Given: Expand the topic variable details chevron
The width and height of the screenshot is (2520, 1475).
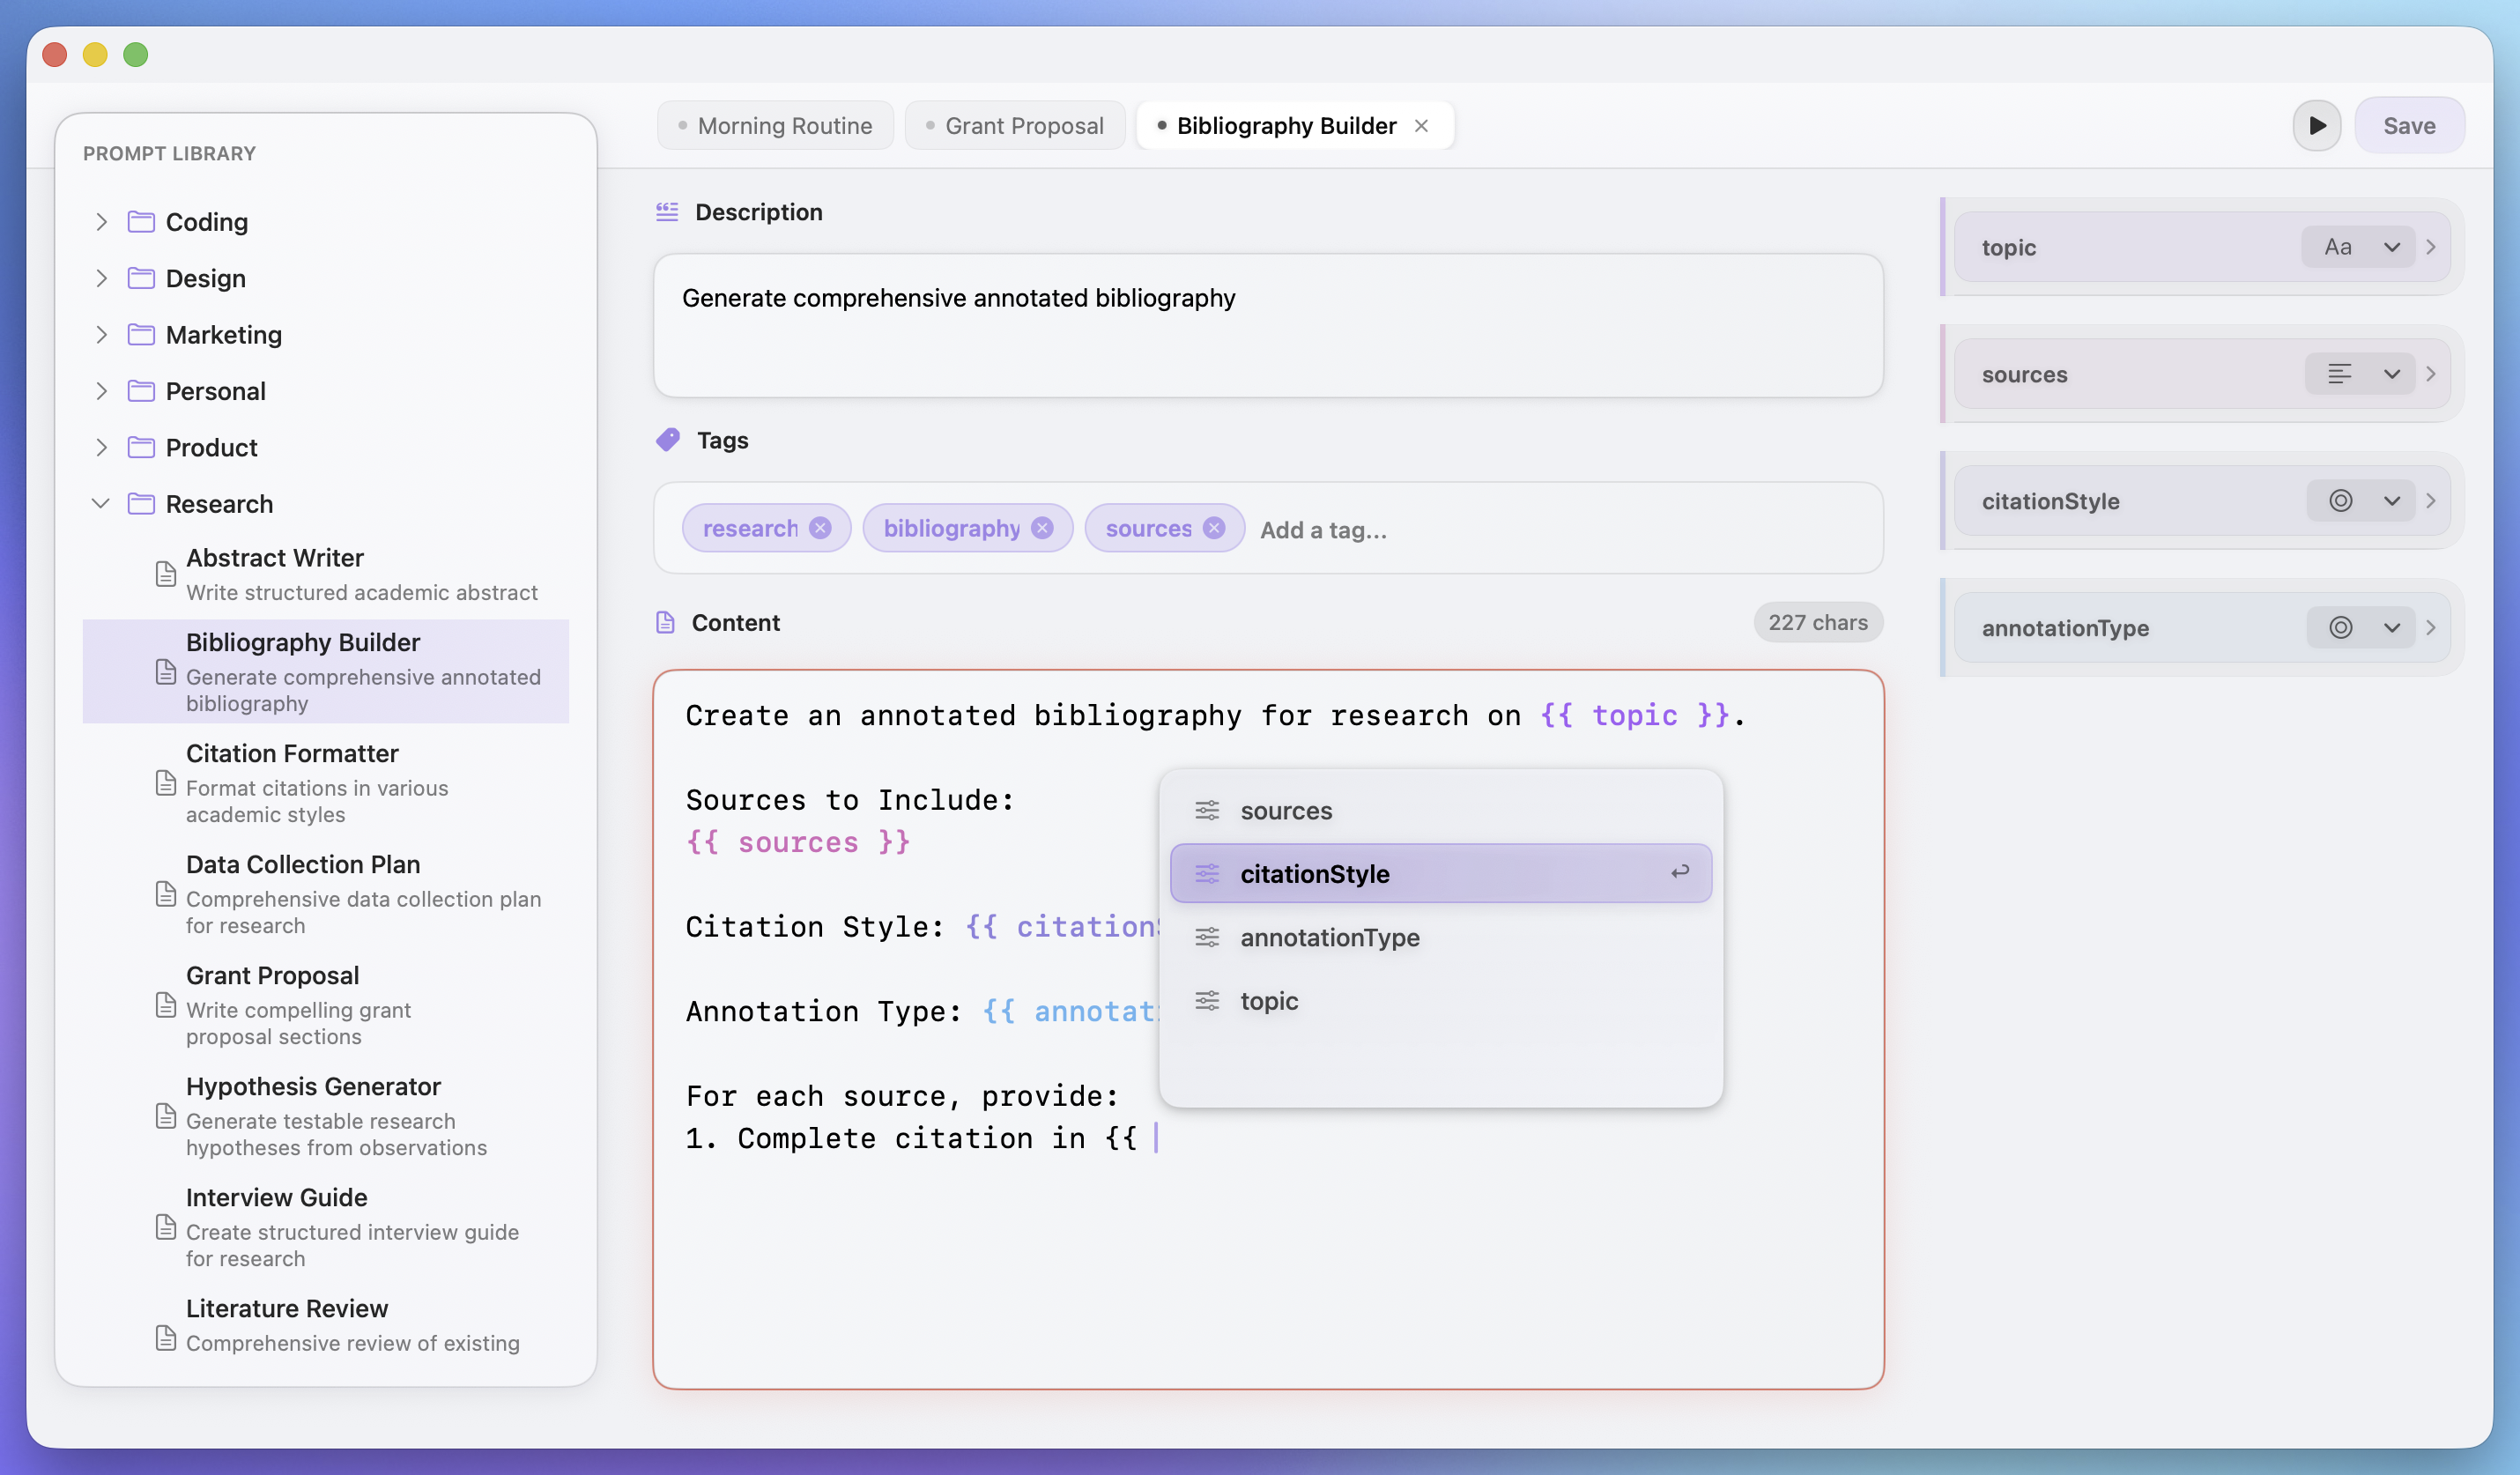Looking at the screenshot, I should 2431,247.
